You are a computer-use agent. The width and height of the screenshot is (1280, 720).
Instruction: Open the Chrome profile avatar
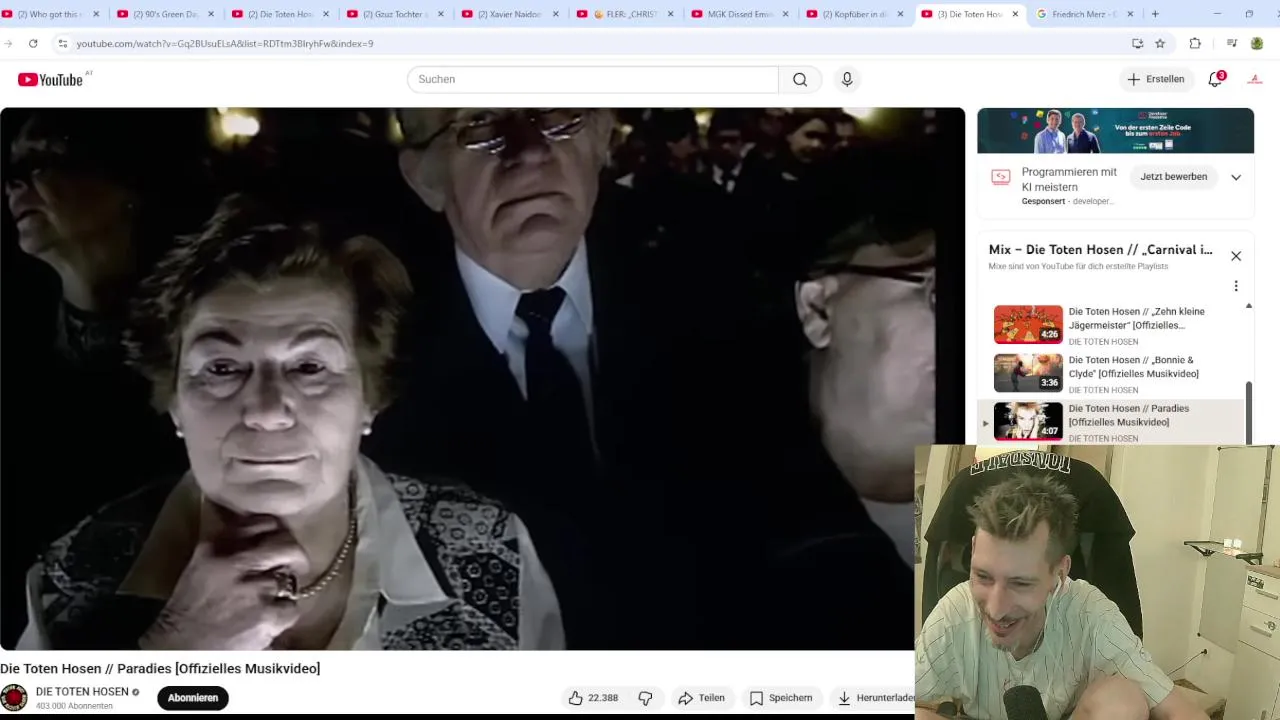1257,43
